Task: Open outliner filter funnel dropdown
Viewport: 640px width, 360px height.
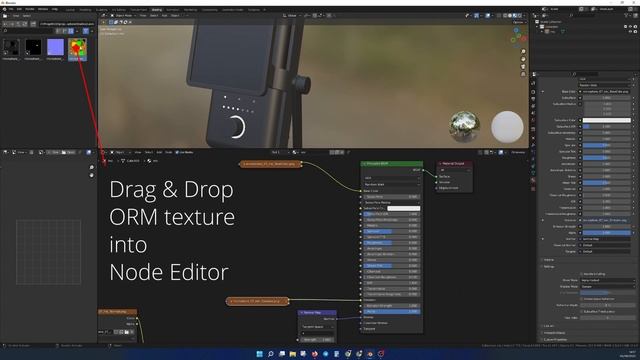Action: [627, 16]
